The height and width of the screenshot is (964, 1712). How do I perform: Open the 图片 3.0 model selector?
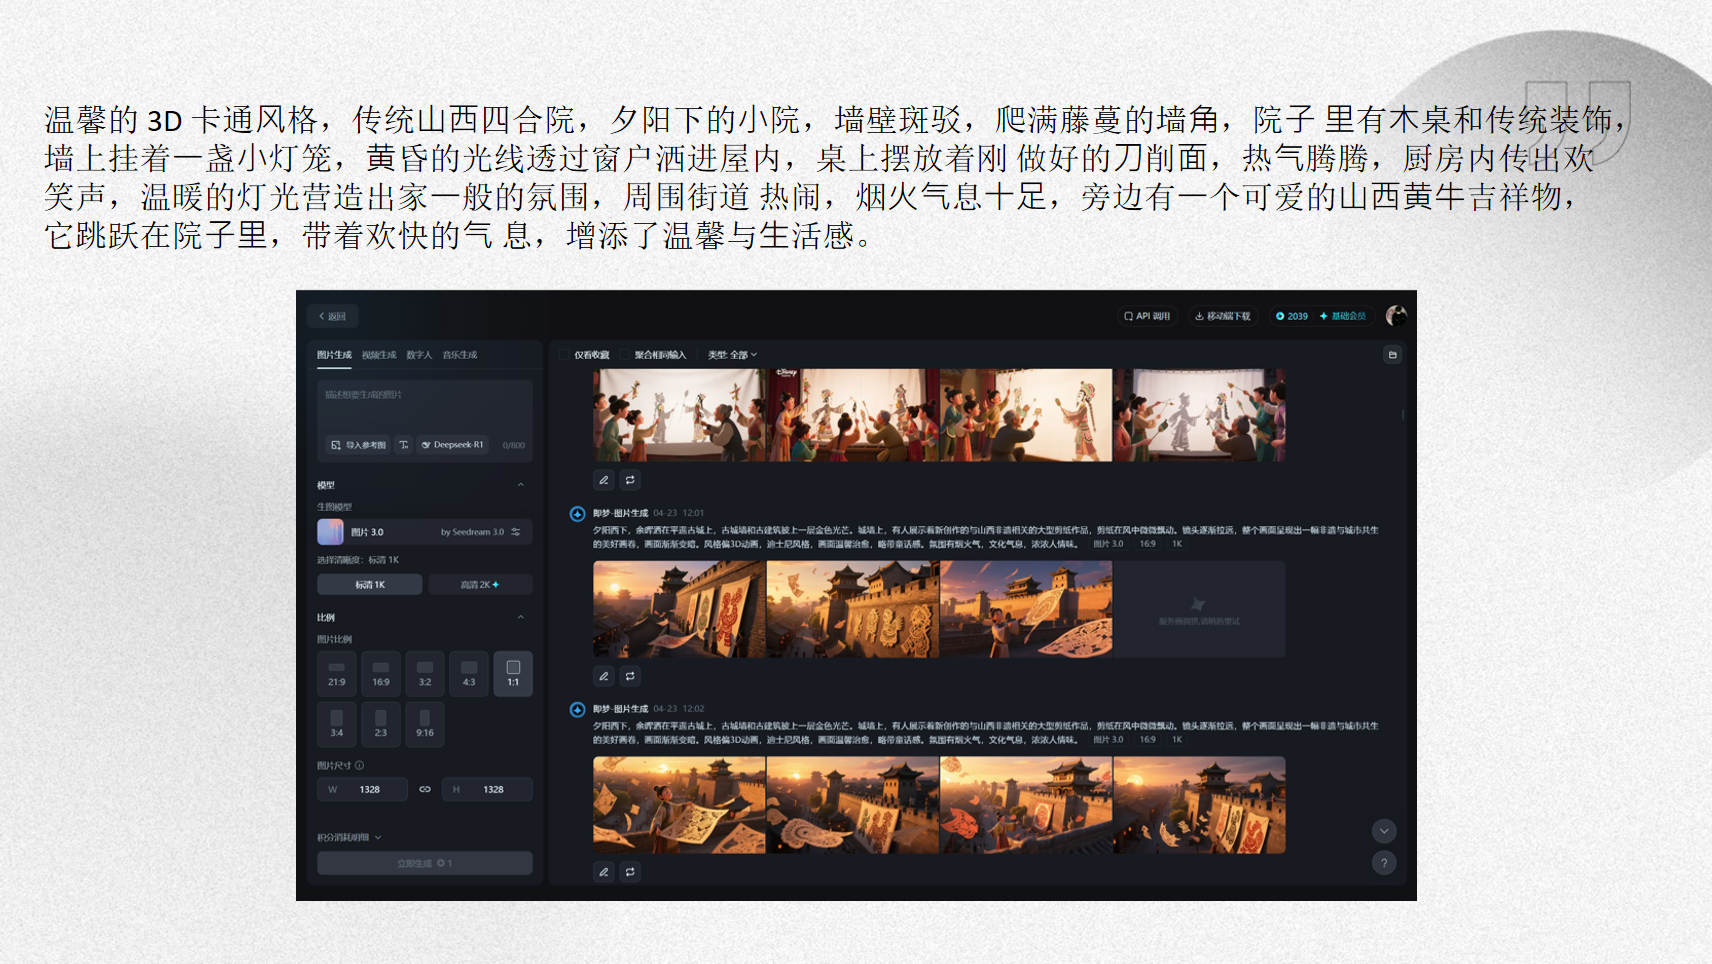coord(424,532)
